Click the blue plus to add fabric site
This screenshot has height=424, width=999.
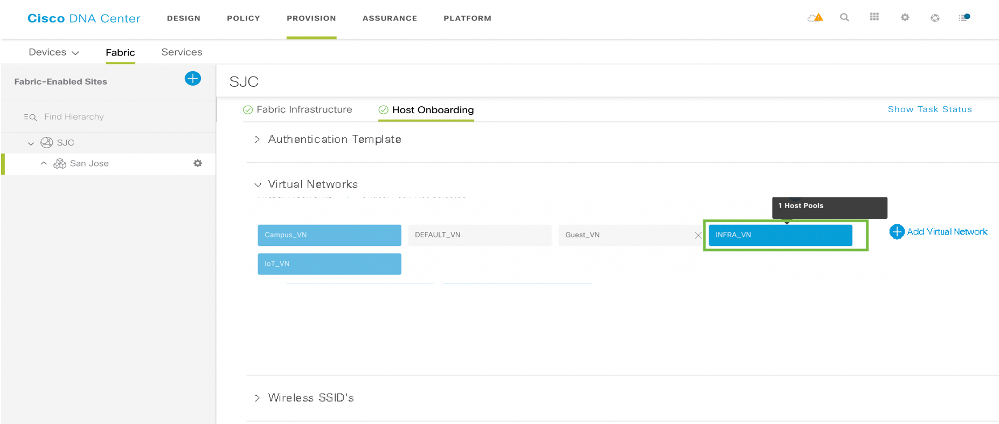pos(192,78)
